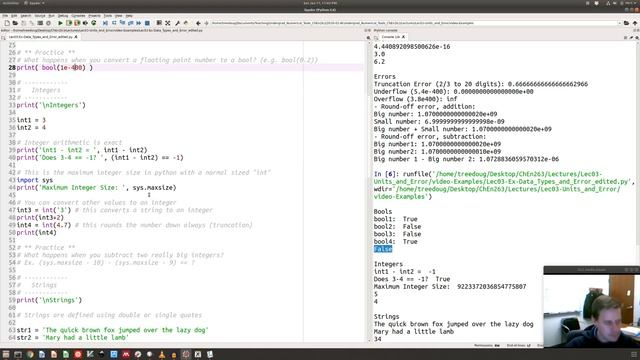The width and height of the screenshot is (640, 360).
Task: Click the green Run file button
Action: (60, 23)
